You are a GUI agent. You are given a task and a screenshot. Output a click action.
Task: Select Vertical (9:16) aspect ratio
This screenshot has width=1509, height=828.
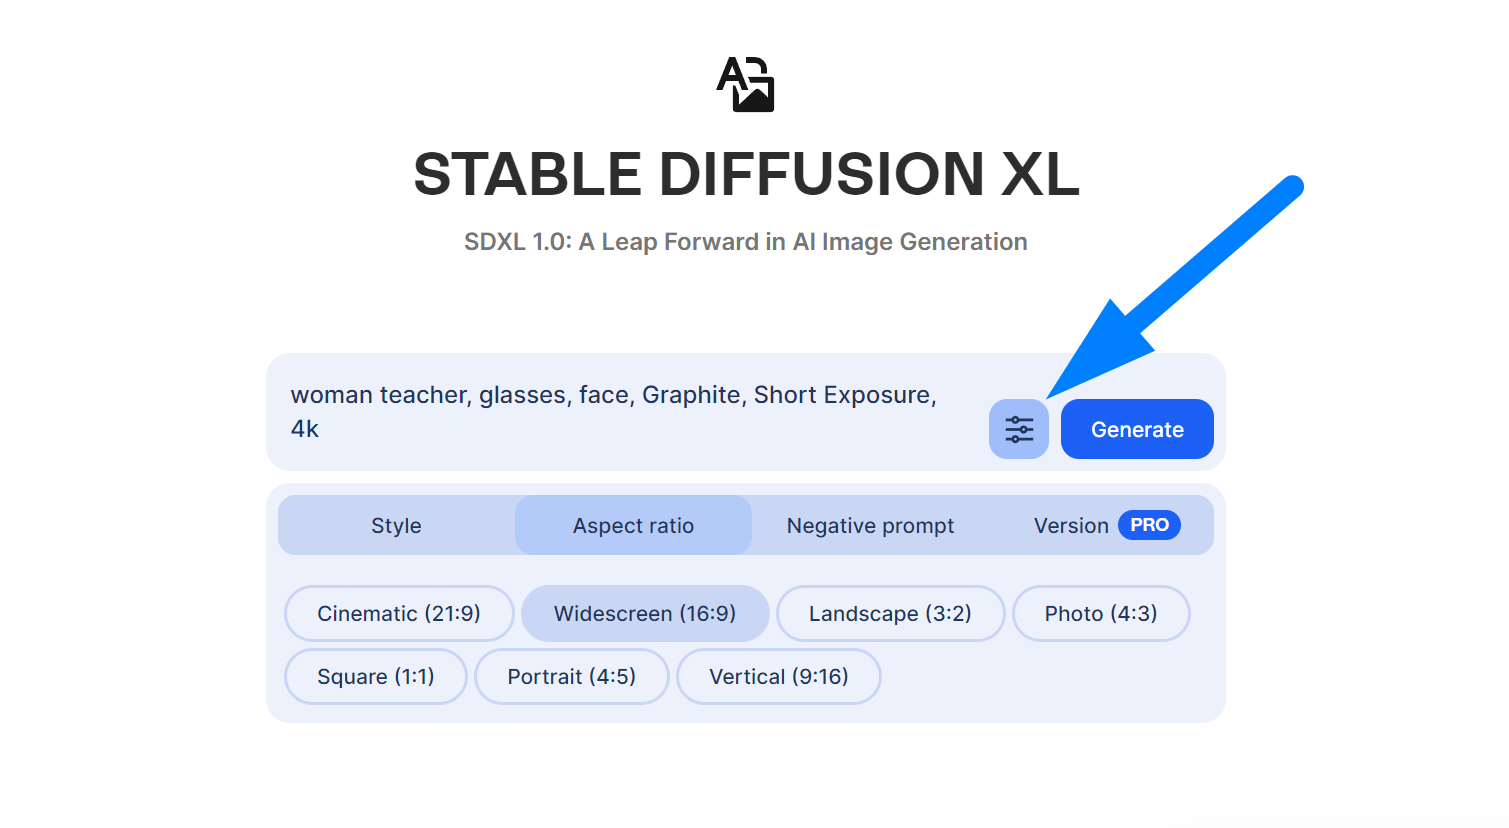[778, 676]
